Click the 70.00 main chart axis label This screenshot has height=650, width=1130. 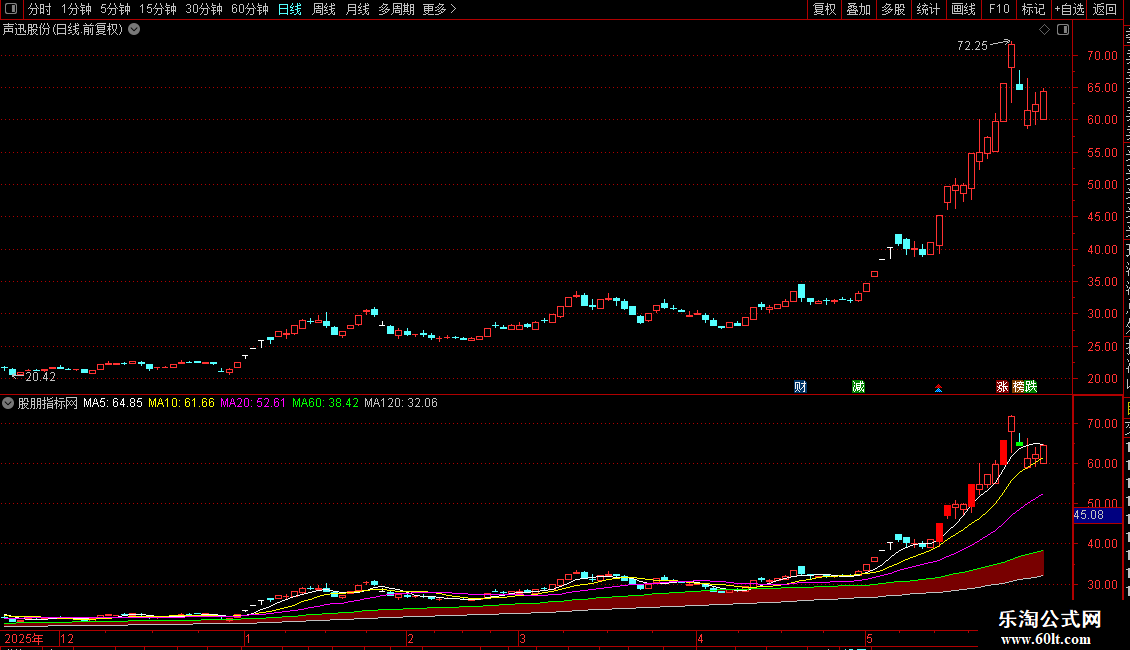pos(1103,55)
